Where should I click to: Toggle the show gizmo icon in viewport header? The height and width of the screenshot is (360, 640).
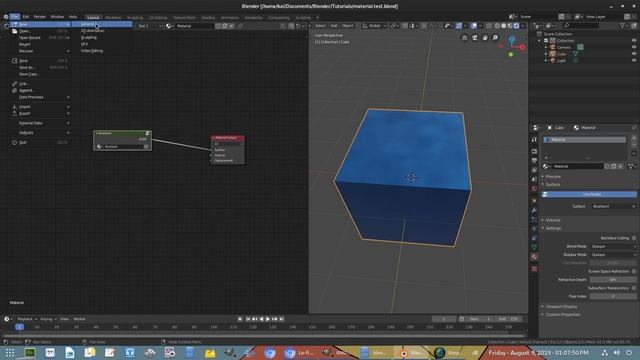tap(459, 26)
